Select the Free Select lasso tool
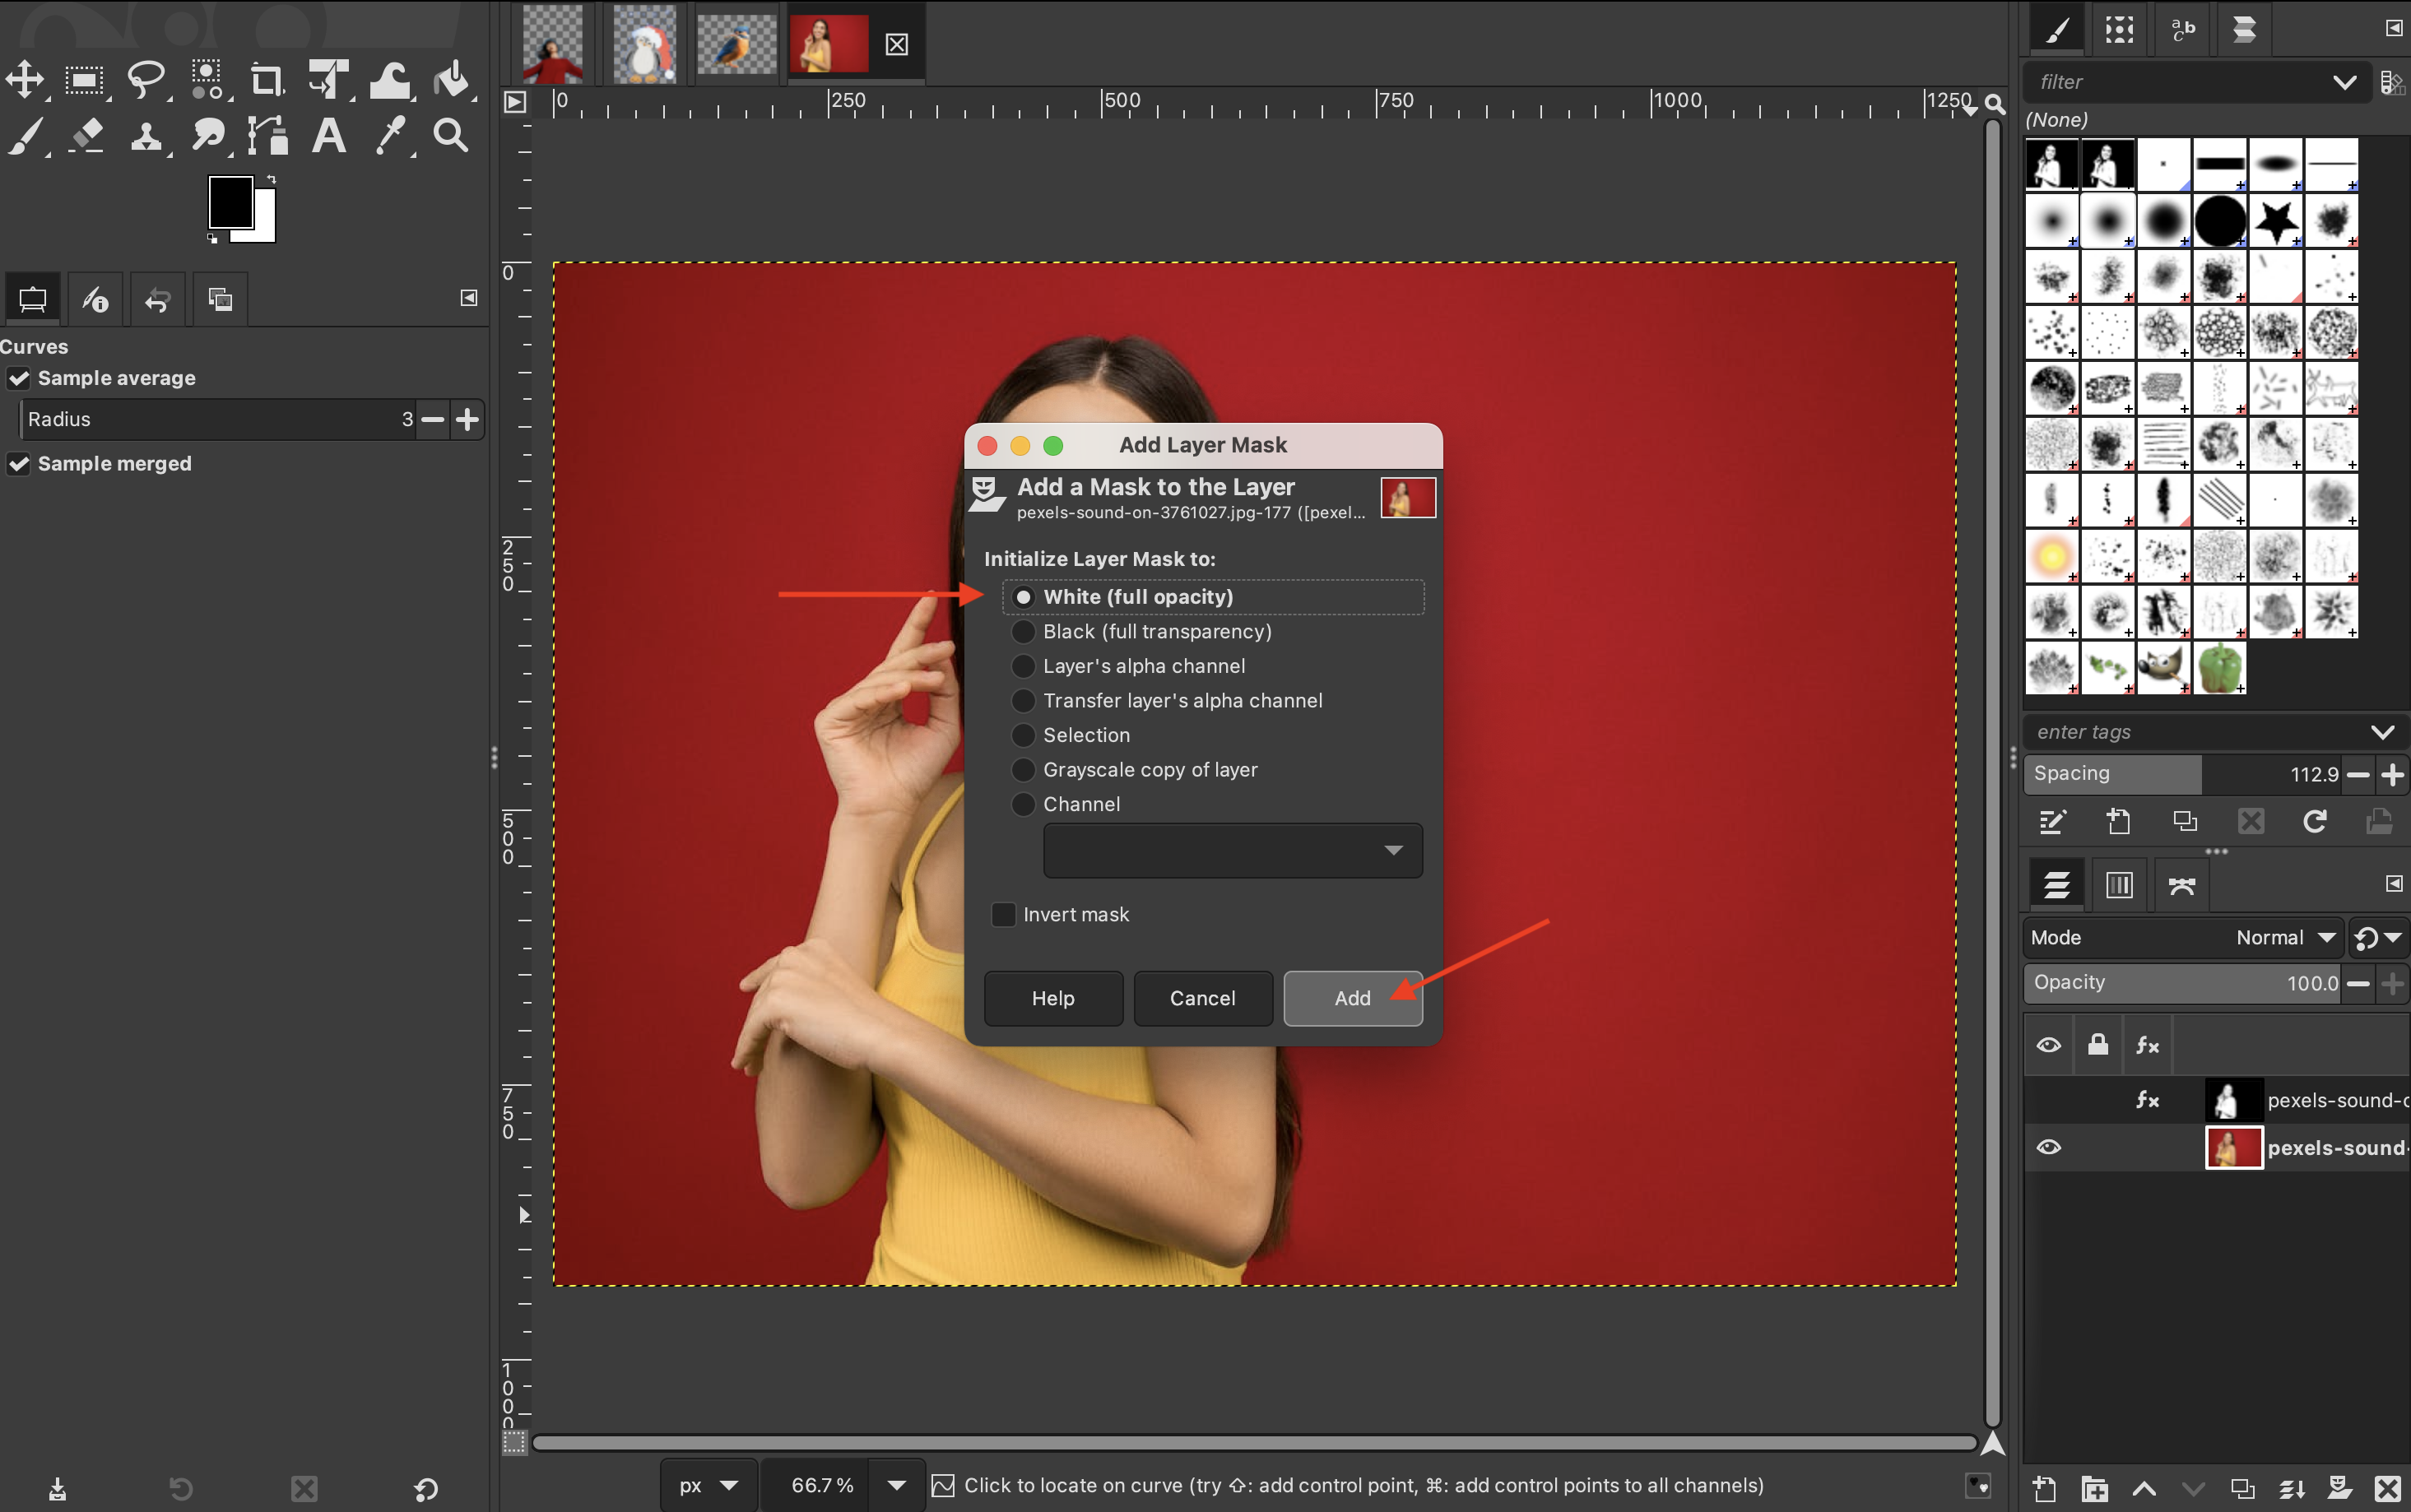 pyautogui.click(x=146, y=80)
